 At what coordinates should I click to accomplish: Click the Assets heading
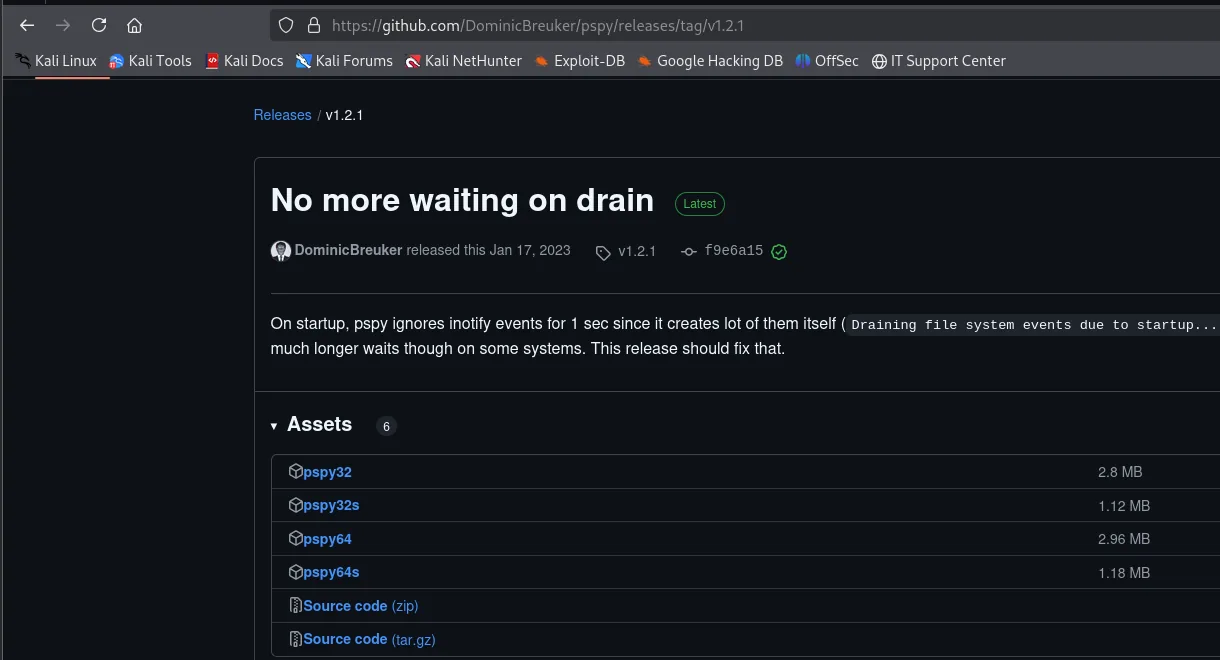tap(319, 424)
